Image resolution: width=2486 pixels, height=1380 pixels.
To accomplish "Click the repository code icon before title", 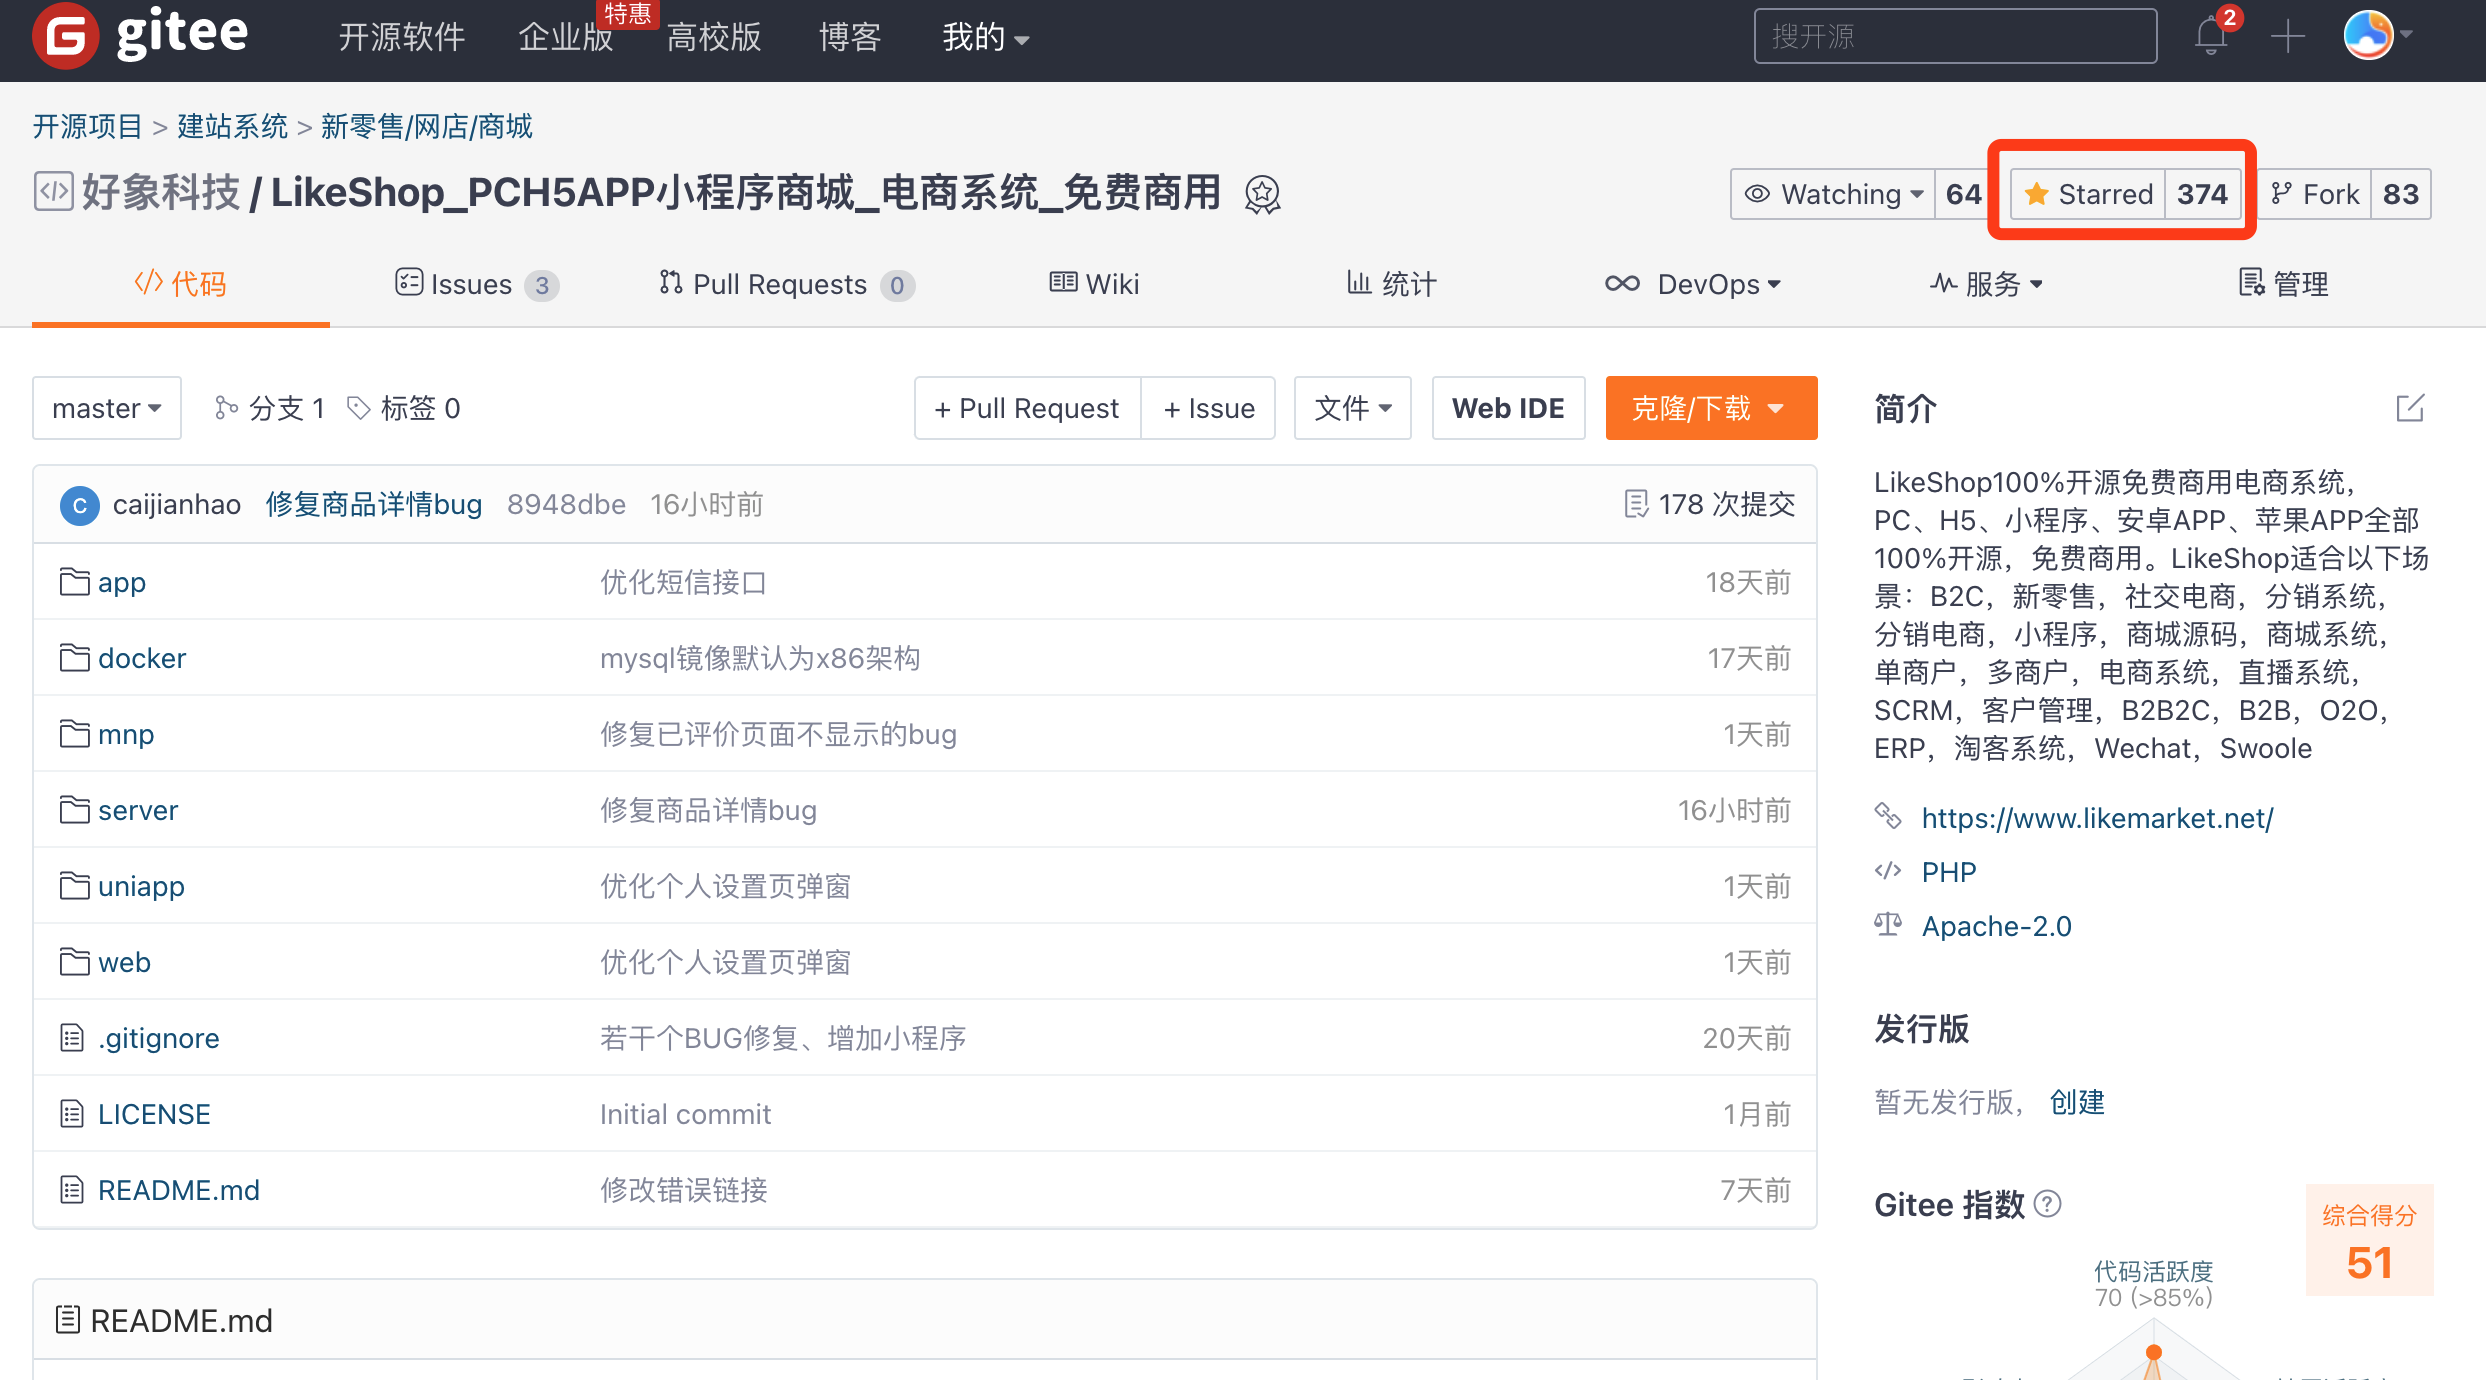I will [x=53, y=192].
